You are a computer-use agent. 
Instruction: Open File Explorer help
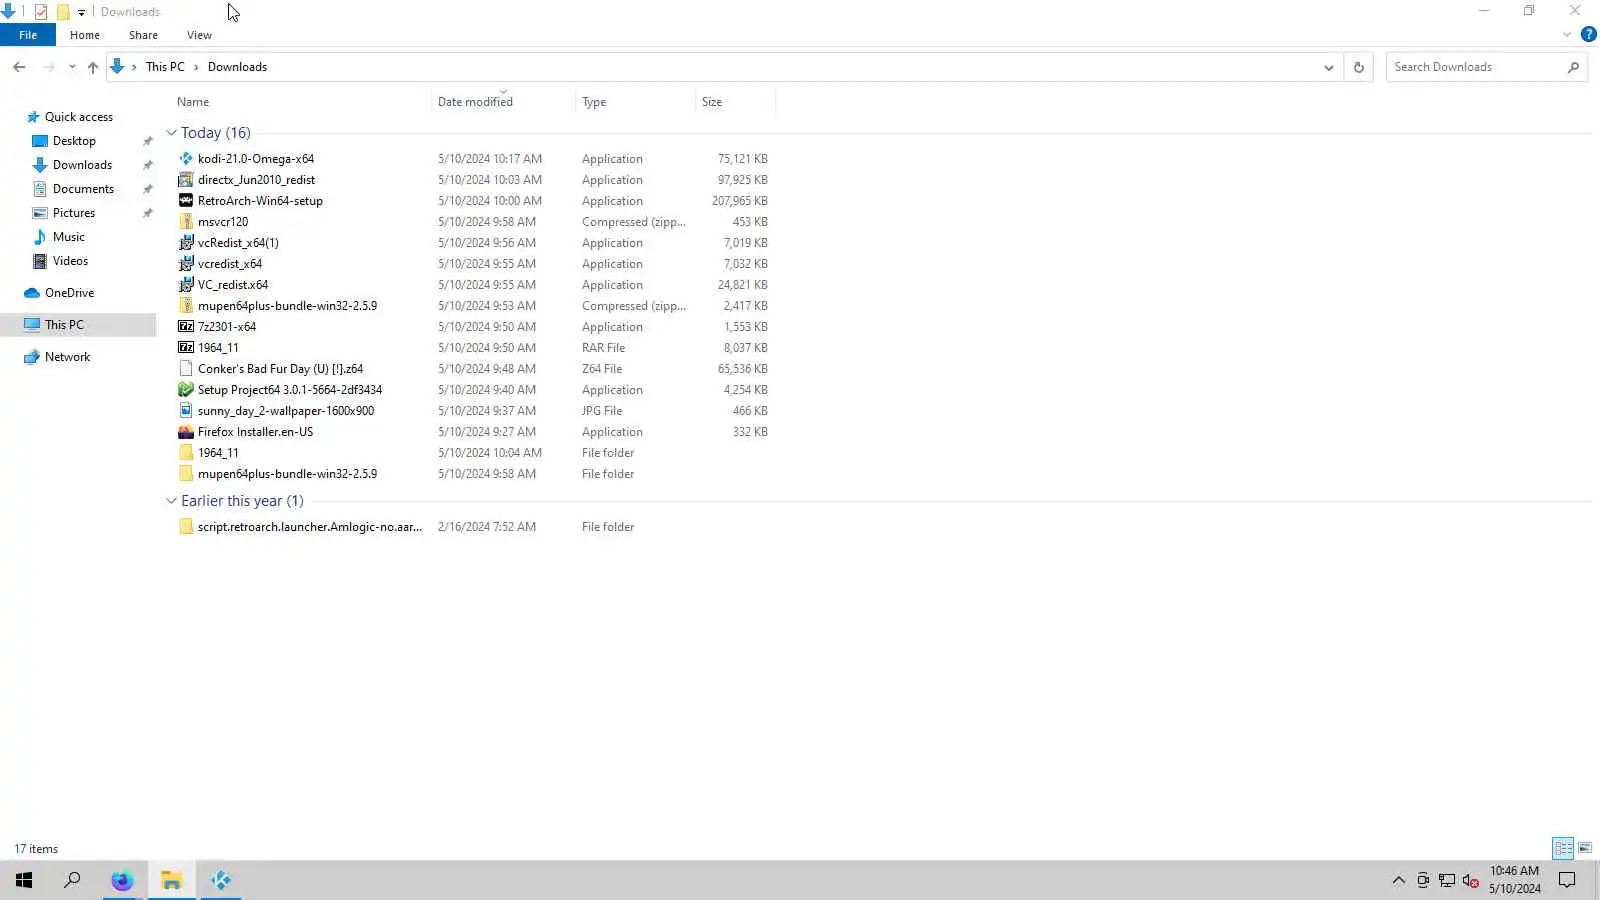click(x=1588, y=34)
